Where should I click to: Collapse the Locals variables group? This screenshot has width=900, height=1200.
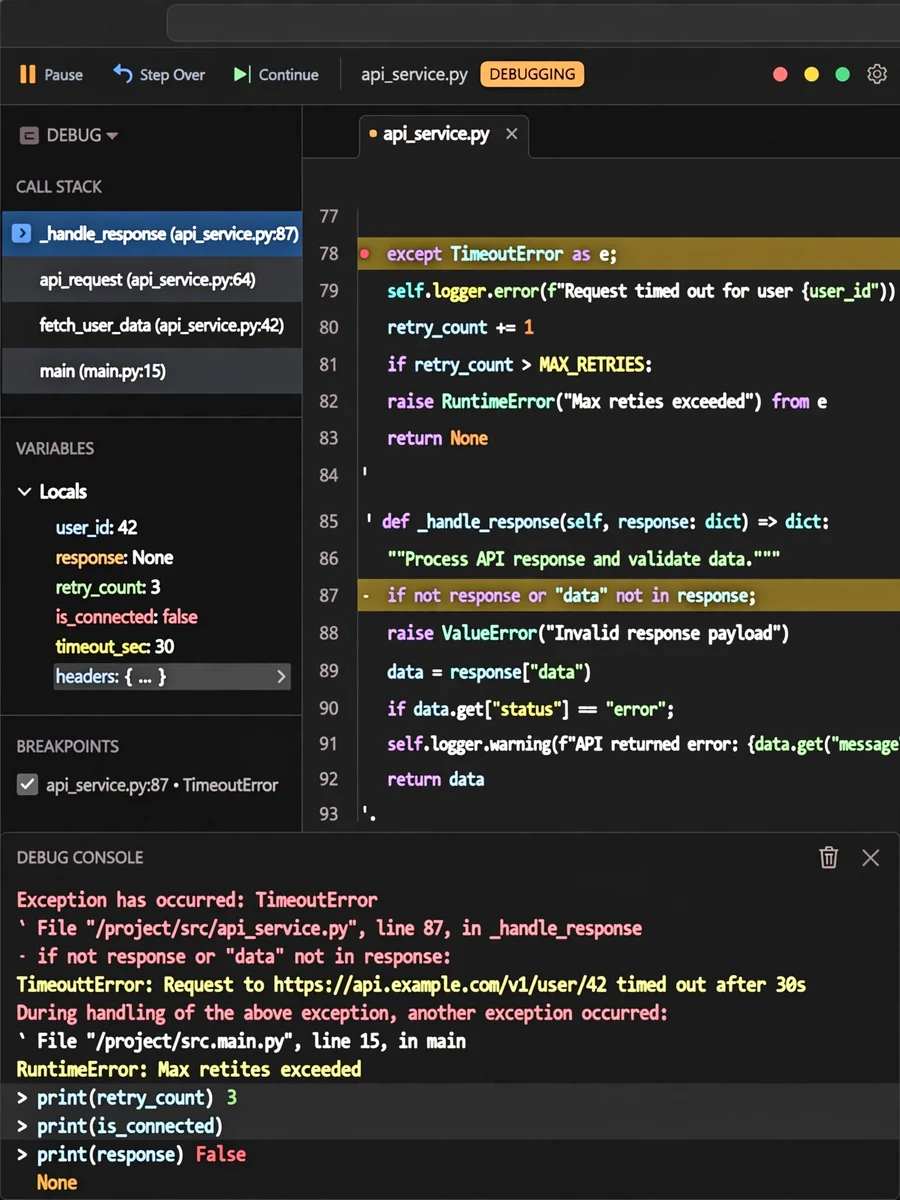pyautogui.click(x=25, y=491)
